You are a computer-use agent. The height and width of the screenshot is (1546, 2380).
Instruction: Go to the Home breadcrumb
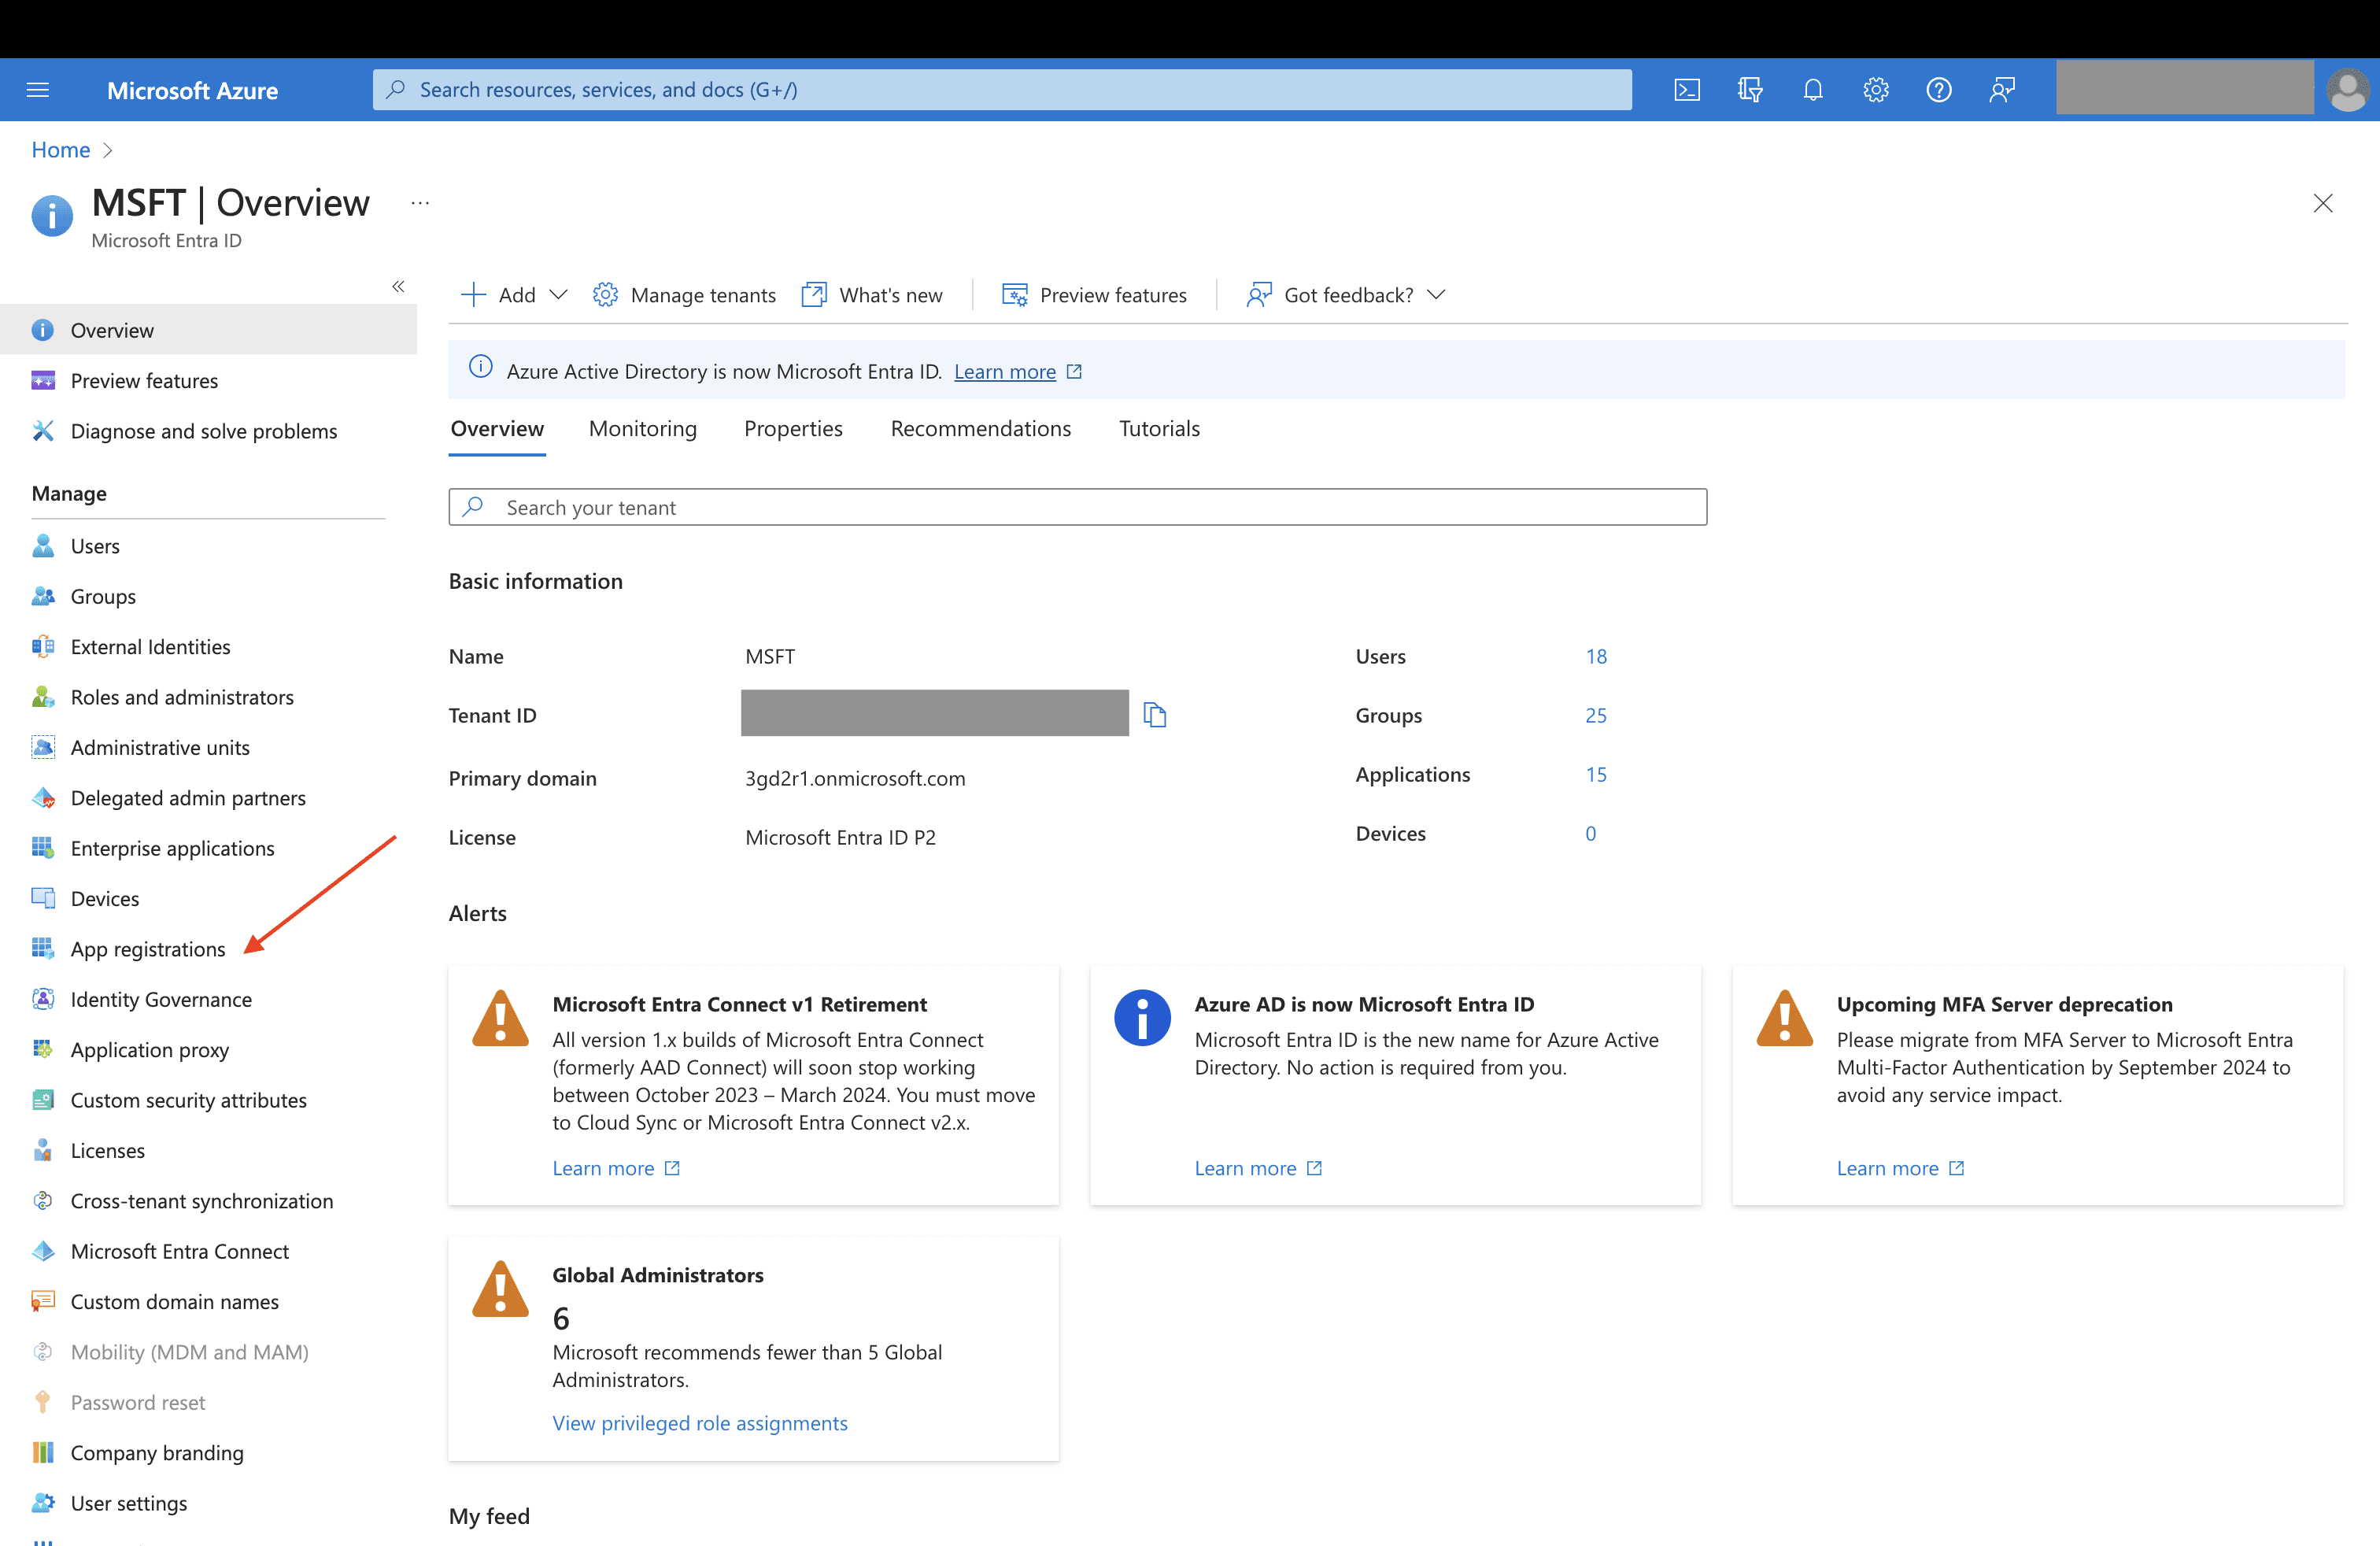click(61, 150)
